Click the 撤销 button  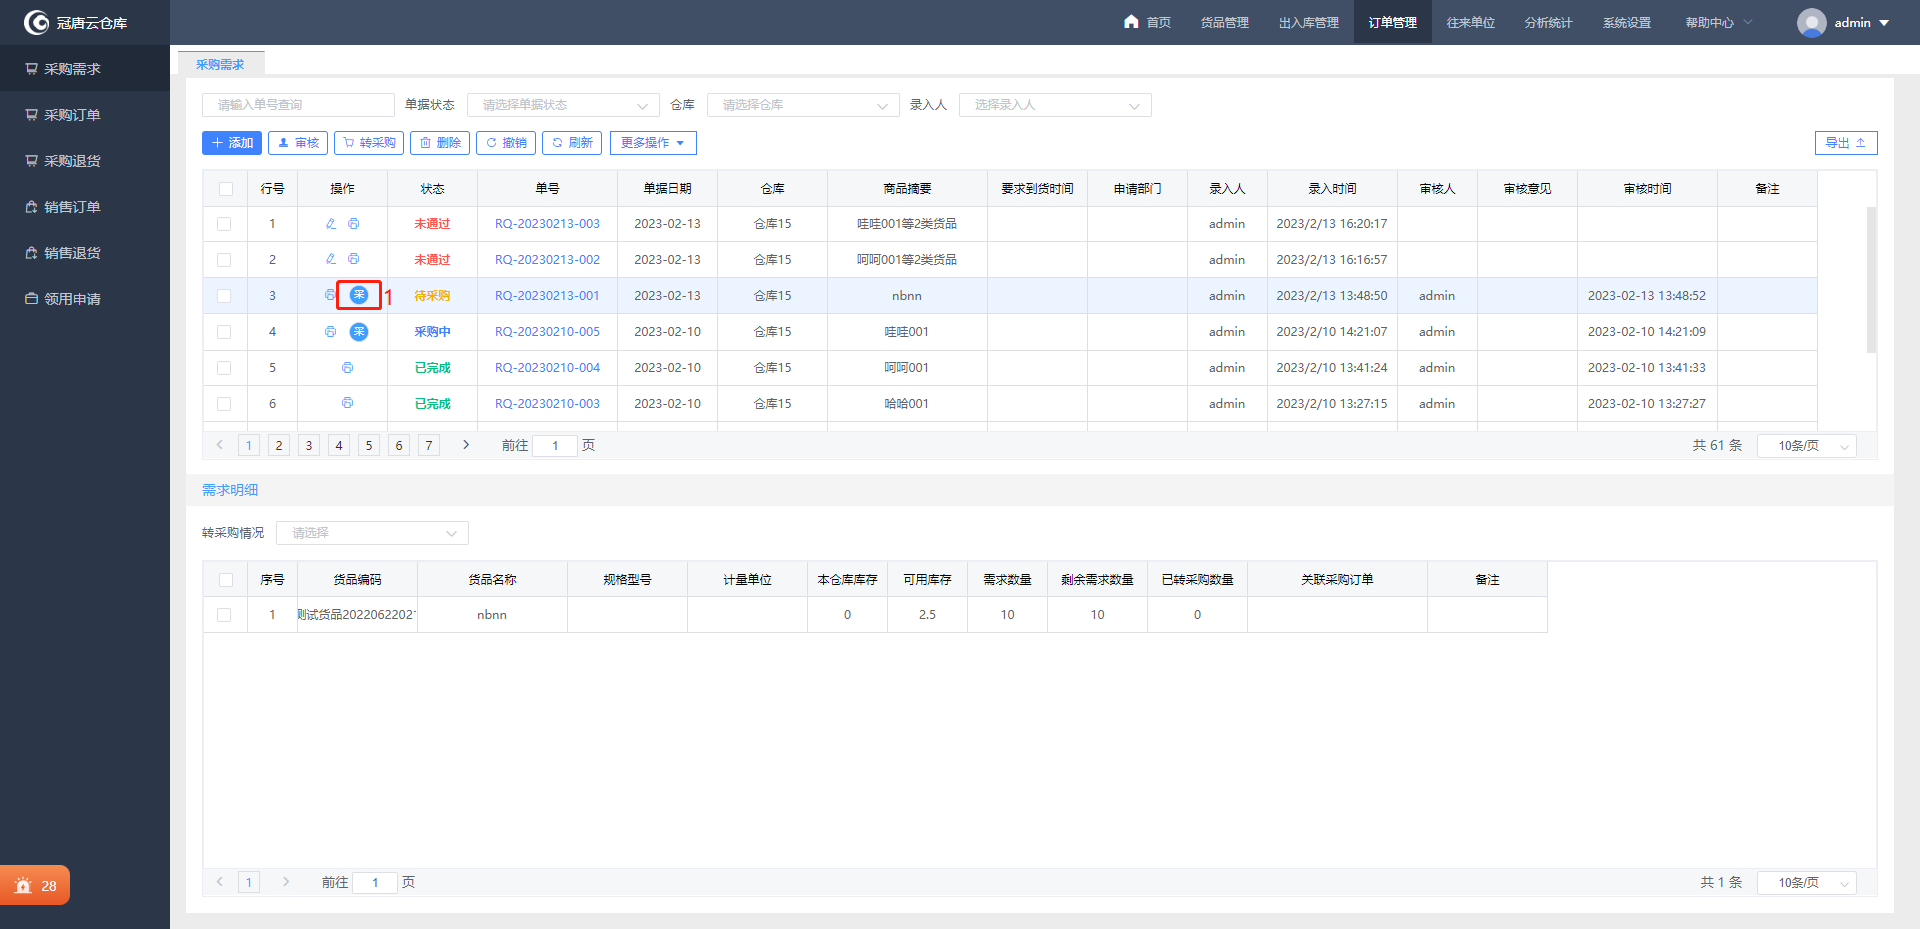pos(506,143)
